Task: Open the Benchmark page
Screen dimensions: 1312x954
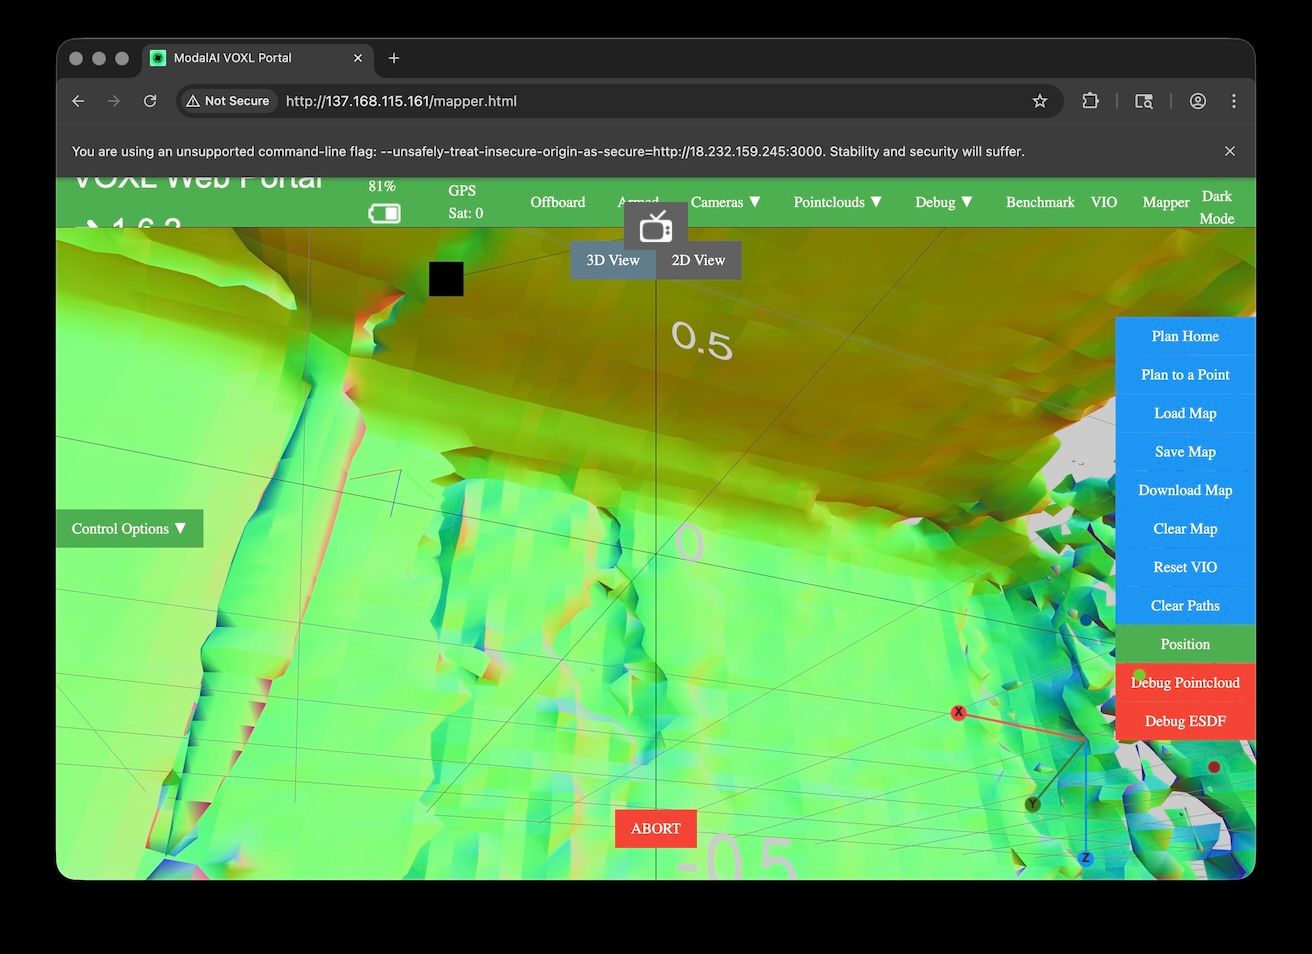Action: tap(1040, 202)
